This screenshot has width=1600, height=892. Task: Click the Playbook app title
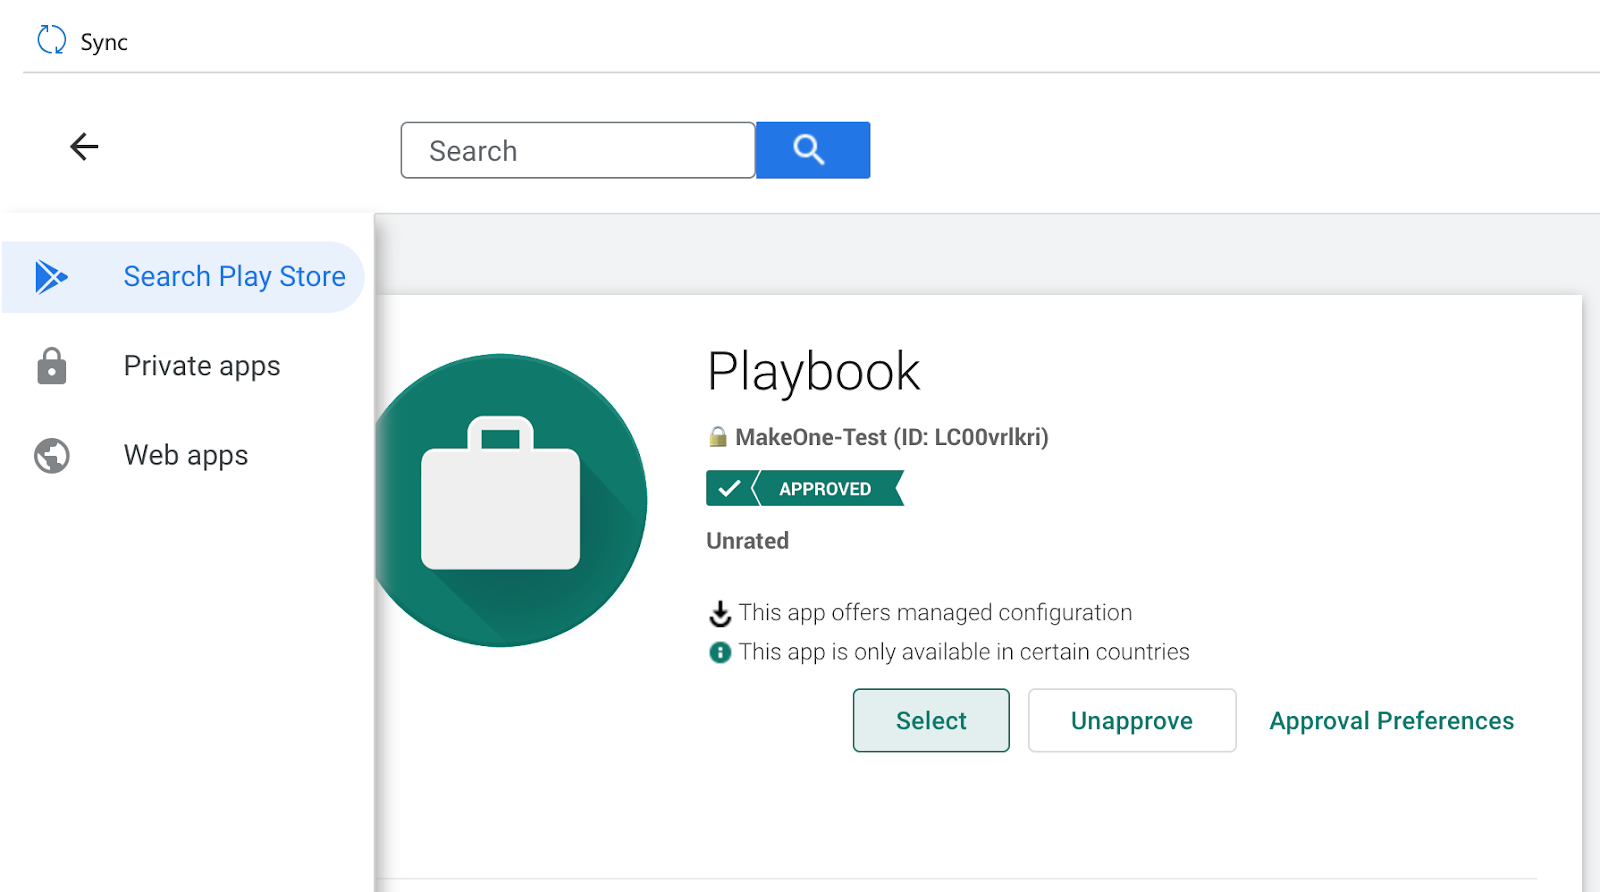pyautogui.click(x=813, y=372)
